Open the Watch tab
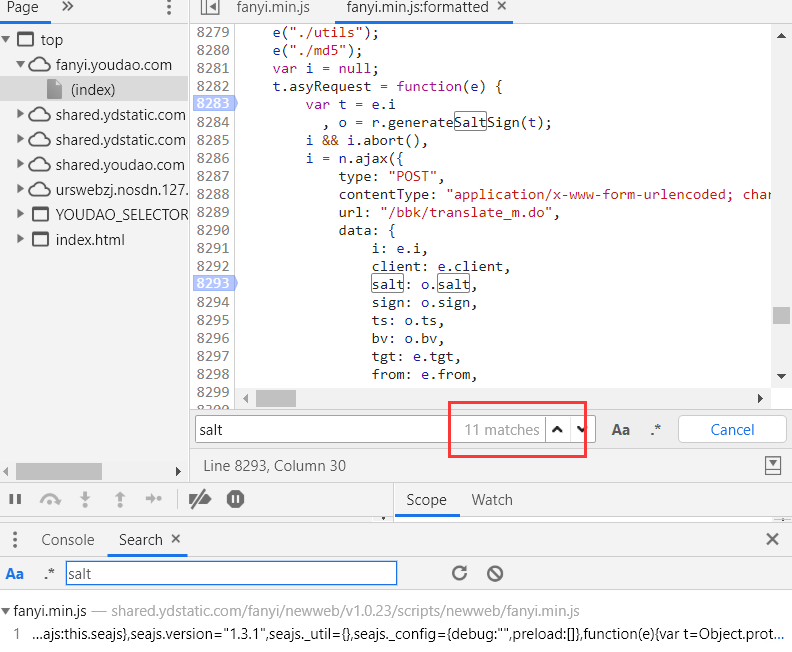The width and height of the screenshot is (792, 652). click(x=492, y=500)
